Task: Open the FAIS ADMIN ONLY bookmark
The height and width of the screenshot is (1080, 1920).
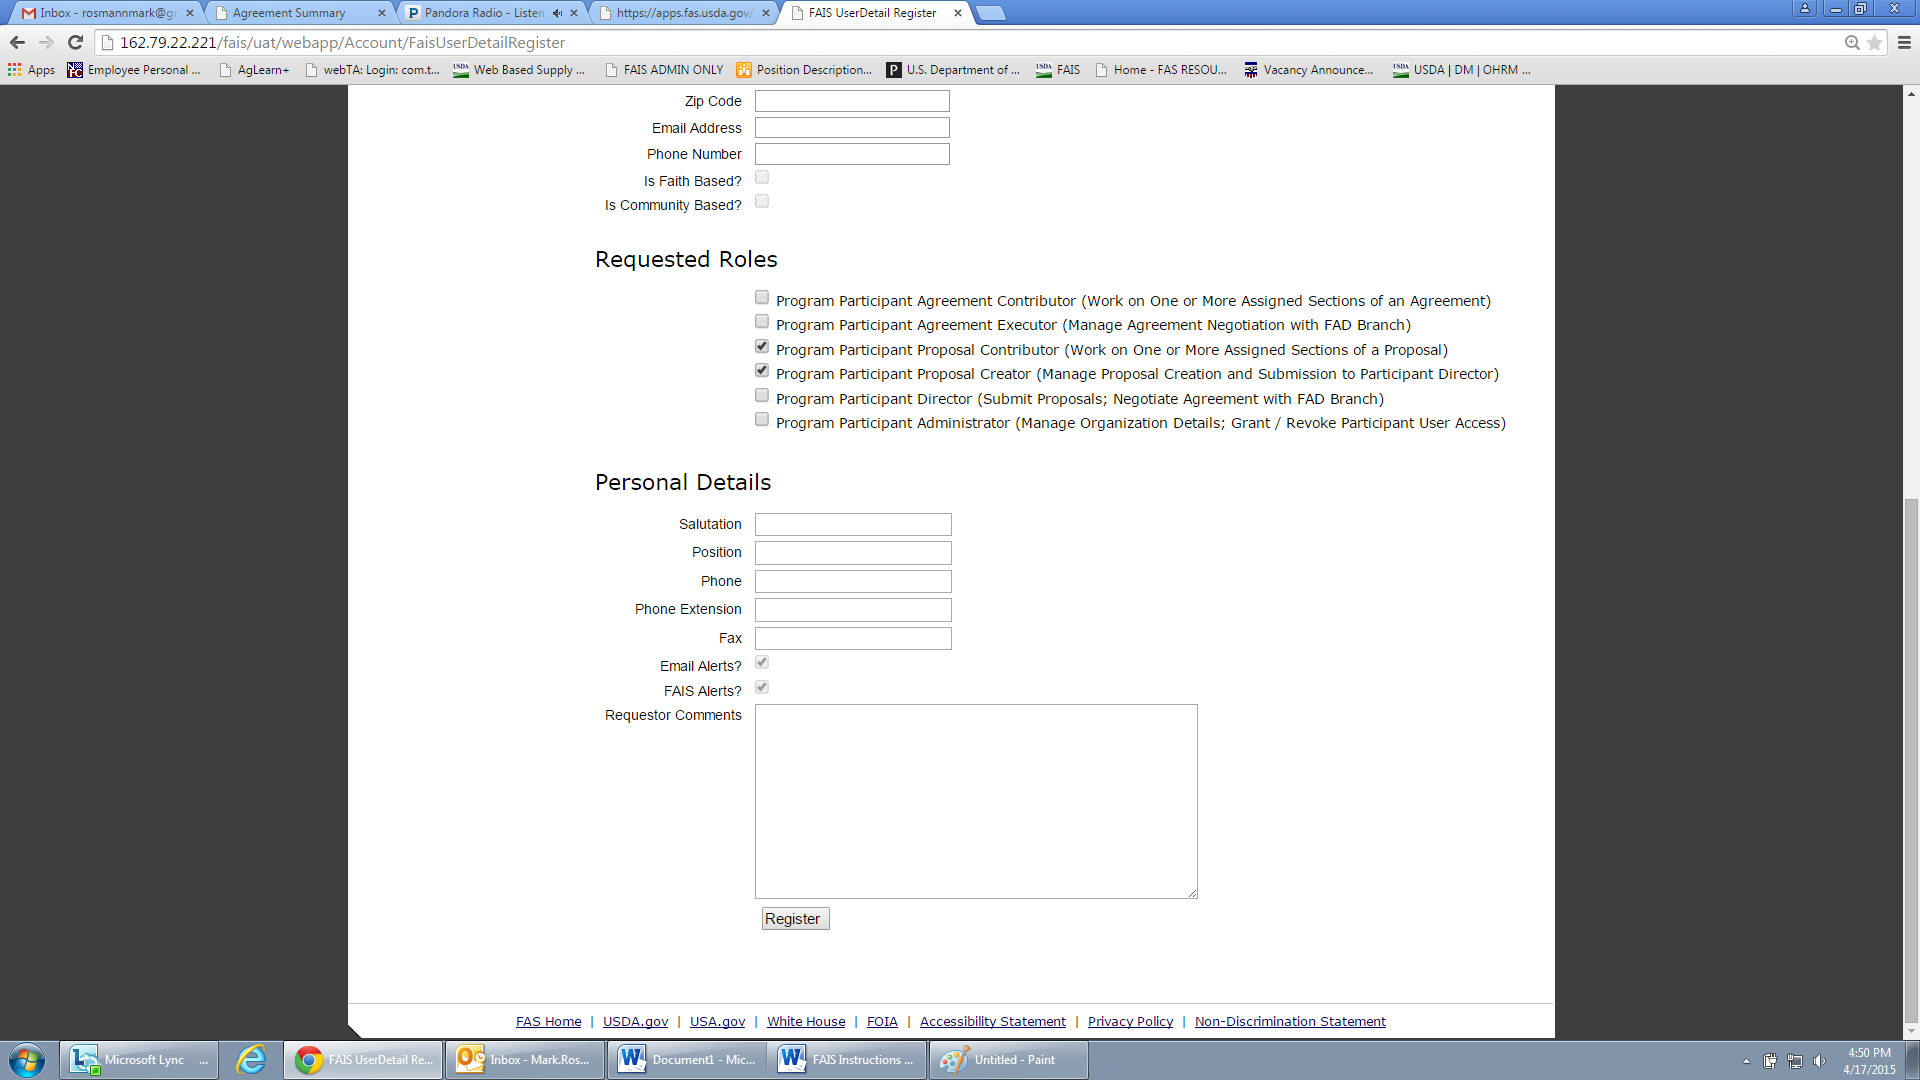Action: [664, 70]
